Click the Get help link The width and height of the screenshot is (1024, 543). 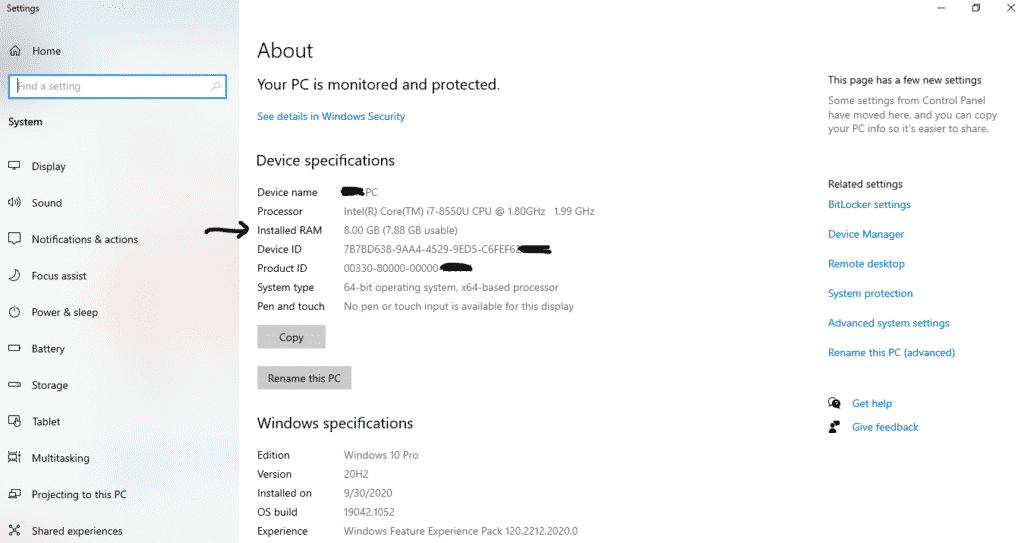(872, 403)
